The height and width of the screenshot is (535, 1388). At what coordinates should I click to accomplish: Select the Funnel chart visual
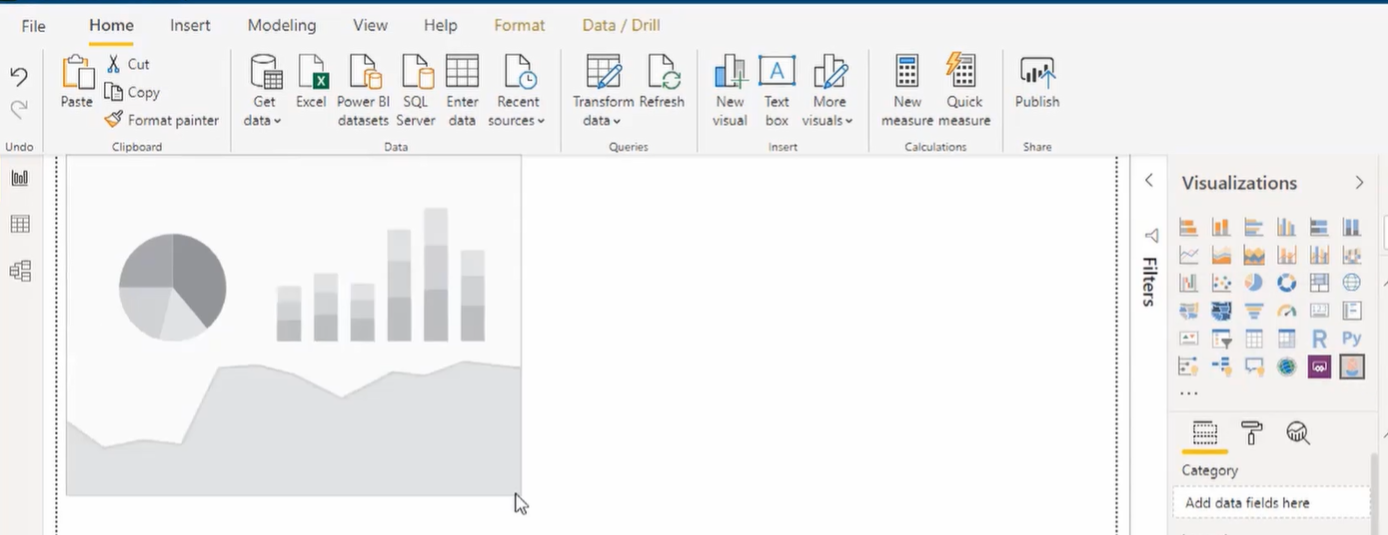pyautogui.click(x=1254, y=311)
